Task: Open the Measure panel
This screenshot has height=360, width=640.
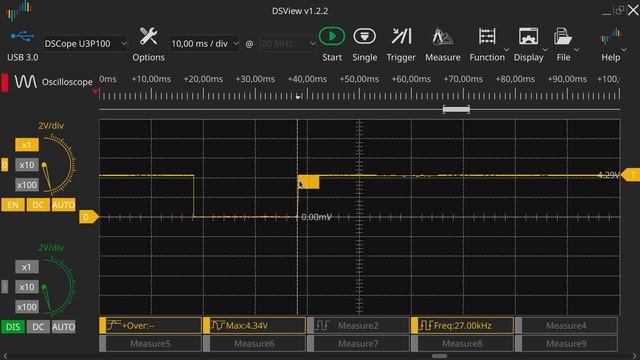Action: click(442, 37)
